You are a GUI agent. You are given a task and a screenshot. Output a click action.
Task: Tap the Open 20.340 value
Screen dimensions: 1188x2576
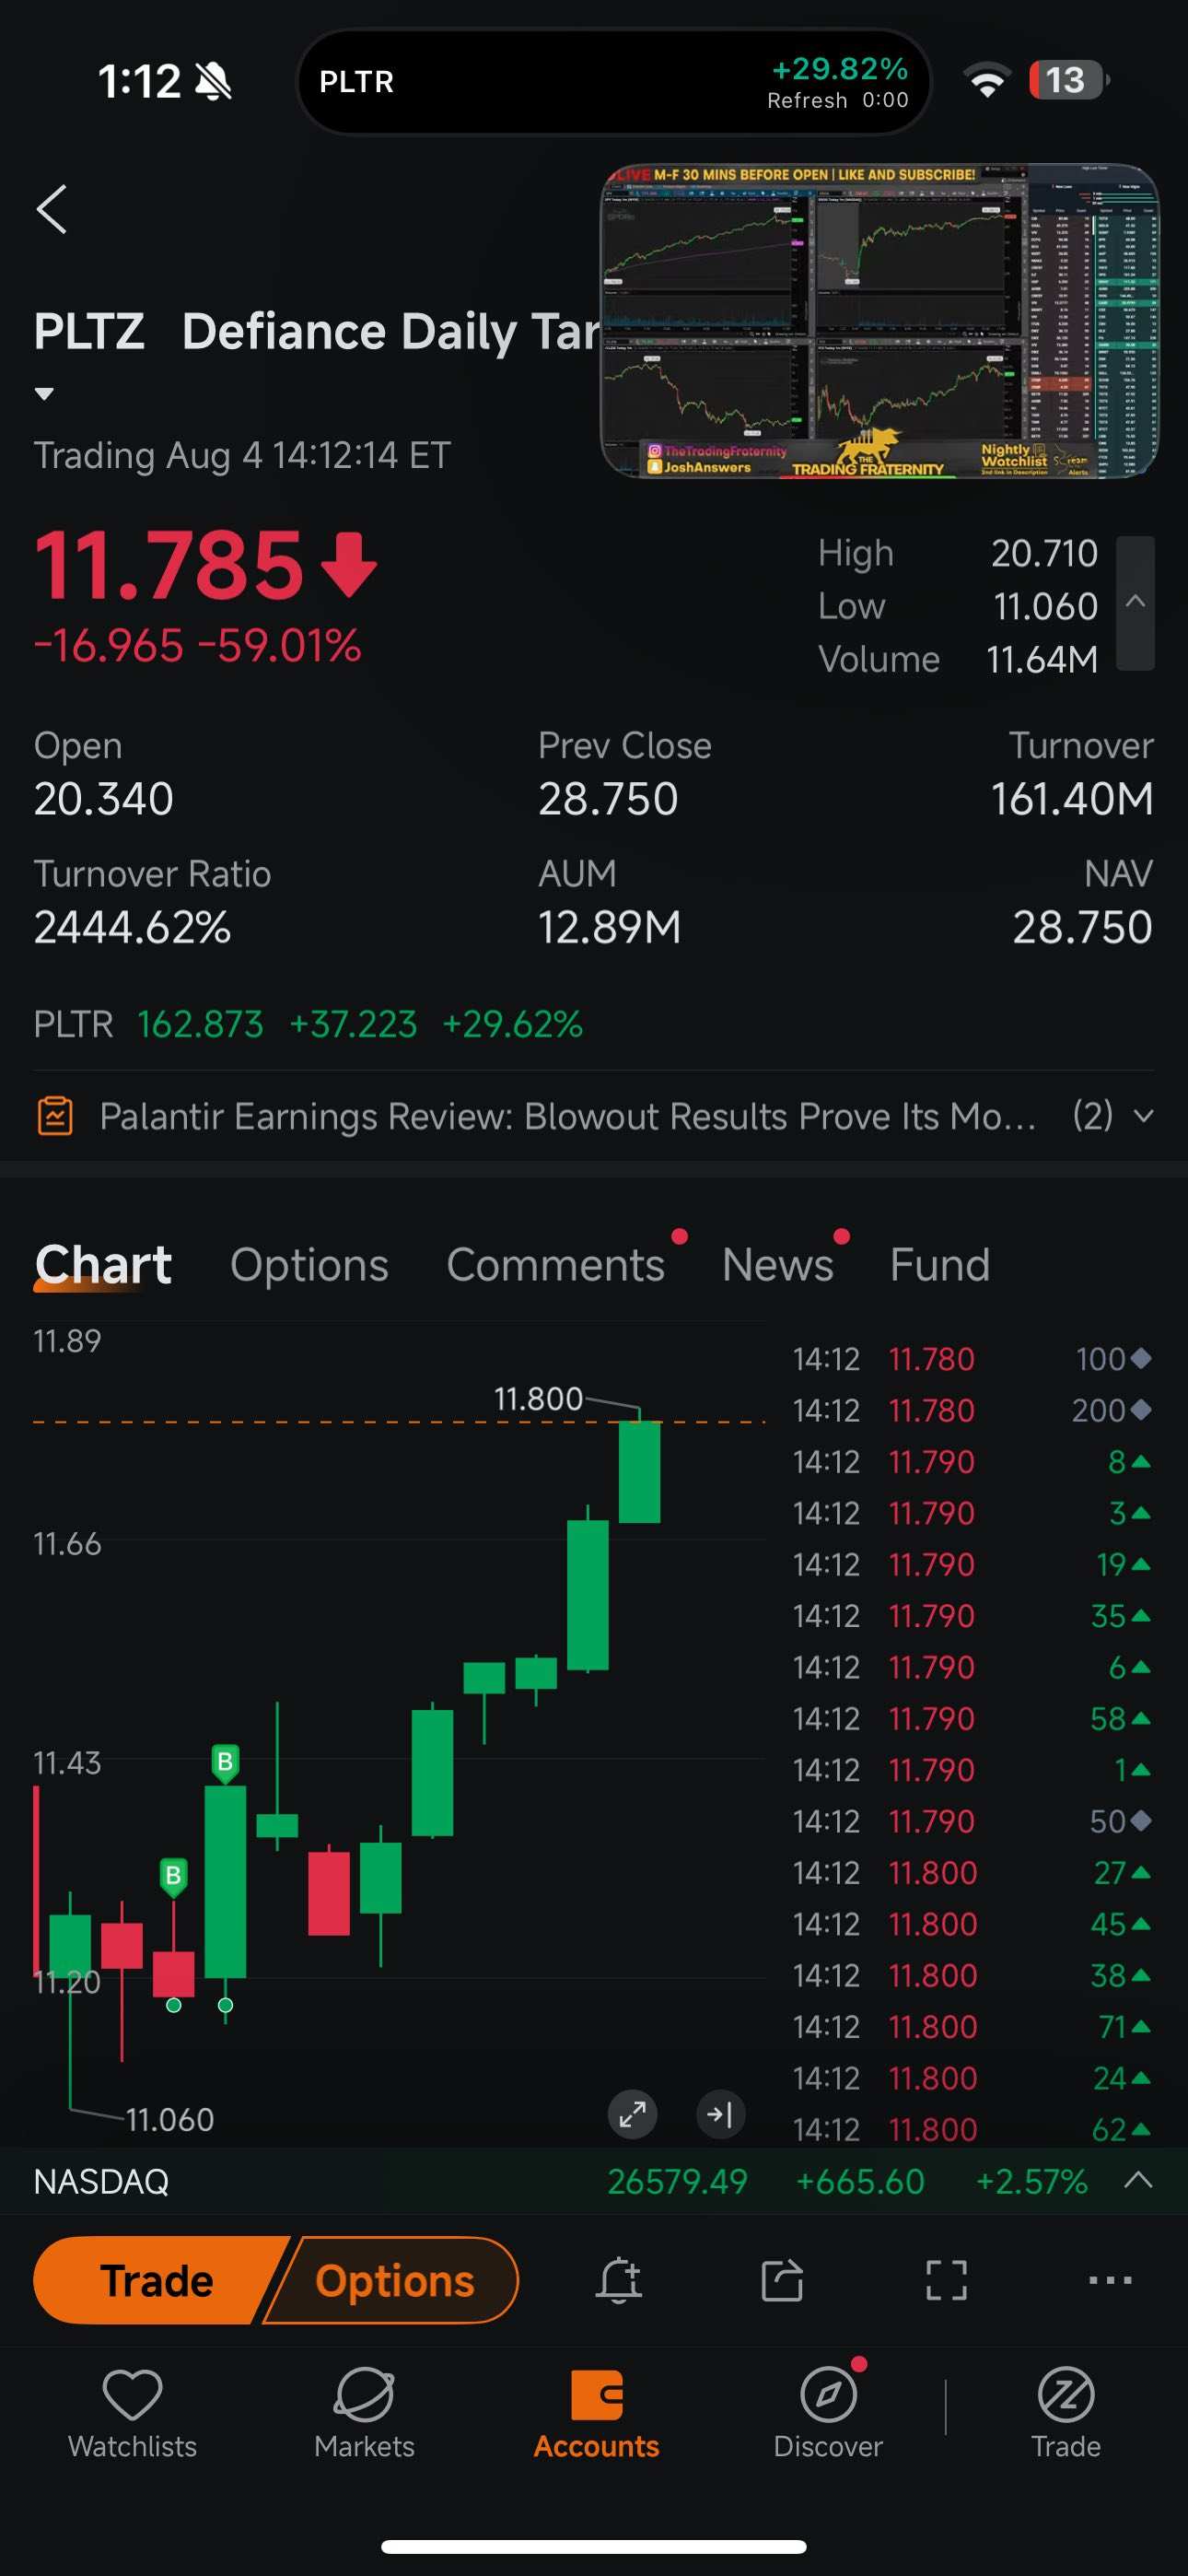click(x=104, y=799)
